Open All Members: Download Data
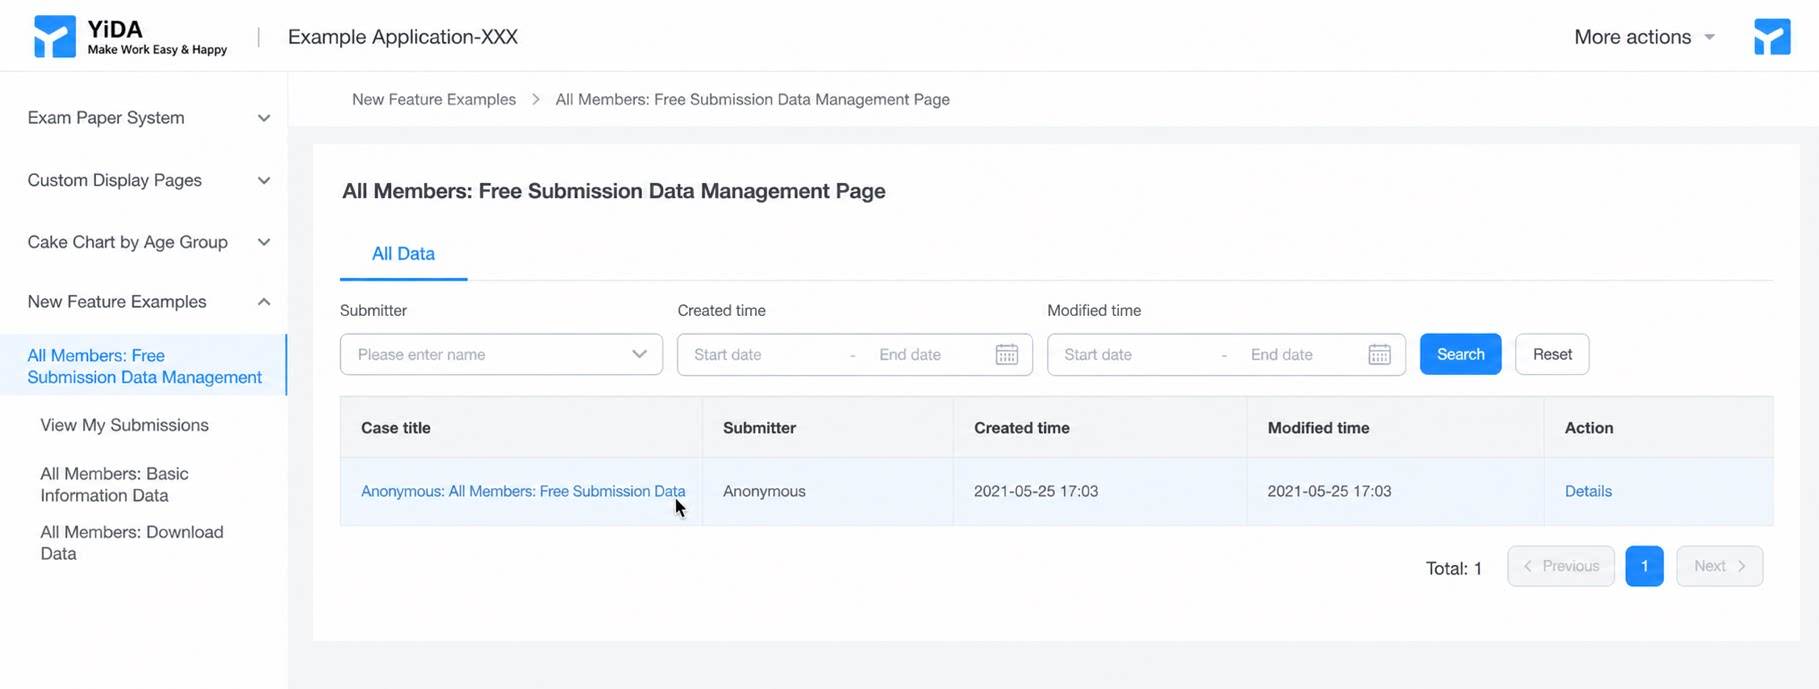1819x689 pixels. [x=131, y=543]
